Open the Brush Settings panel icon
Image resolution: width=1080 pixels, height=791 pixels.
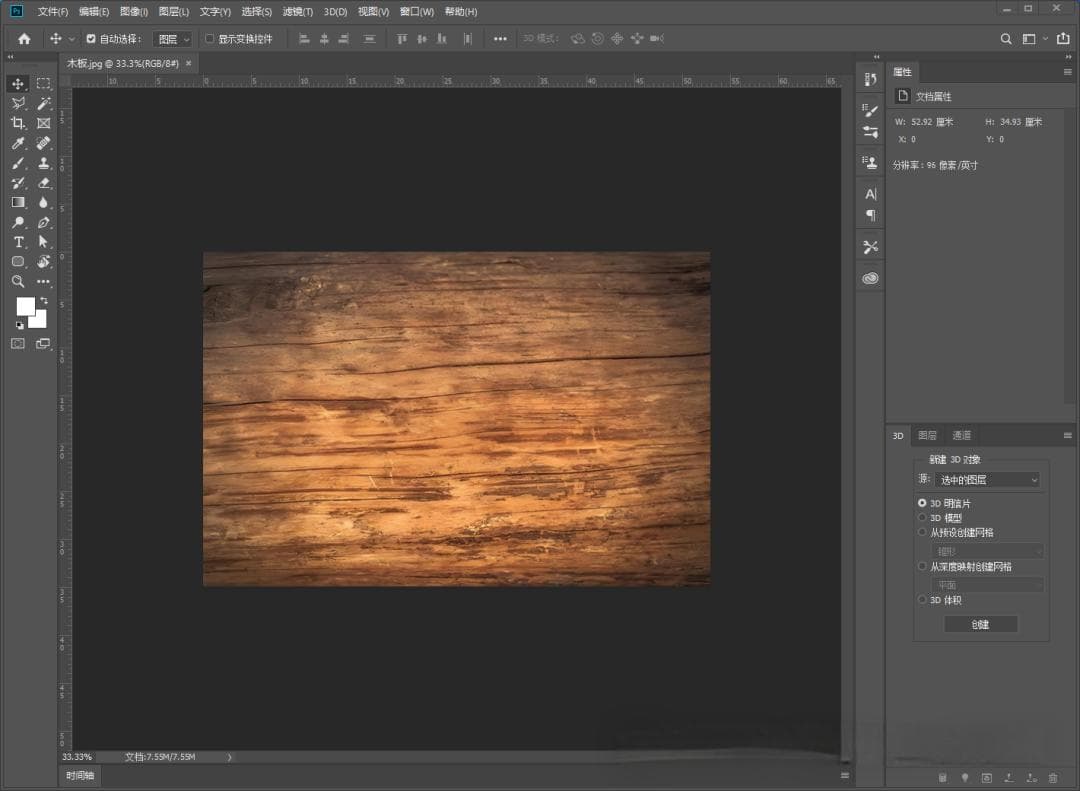click(871, 132)
